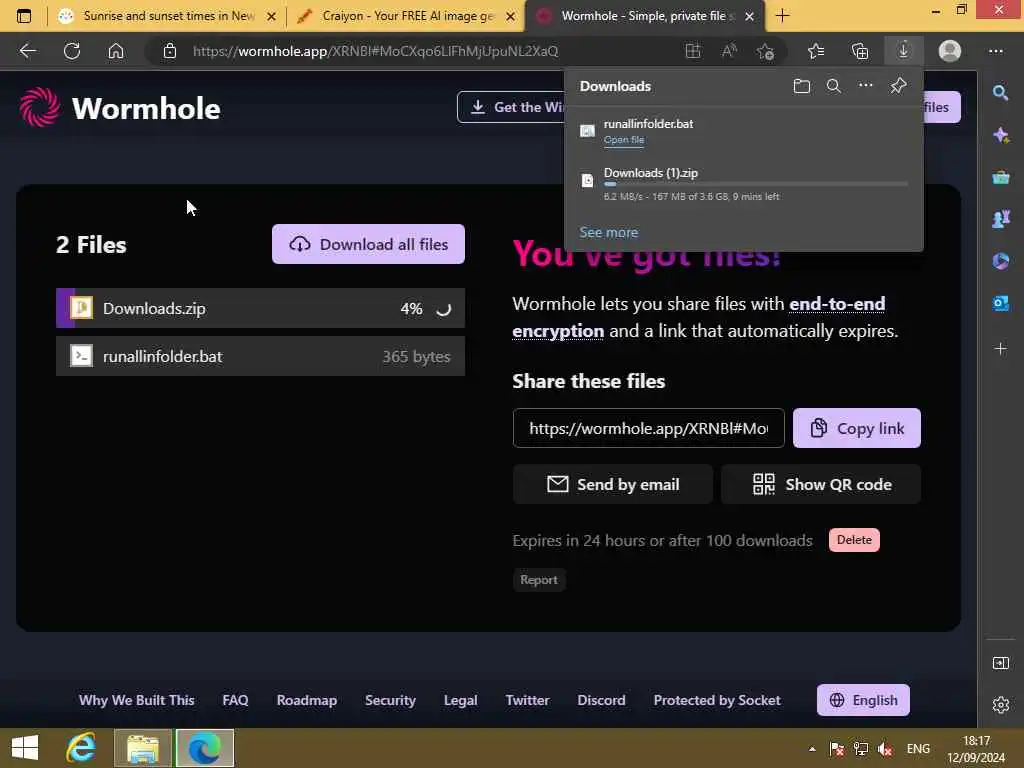Copy the share link
1024x768 pixels.
pyautogui.click(x=857, y=428)
